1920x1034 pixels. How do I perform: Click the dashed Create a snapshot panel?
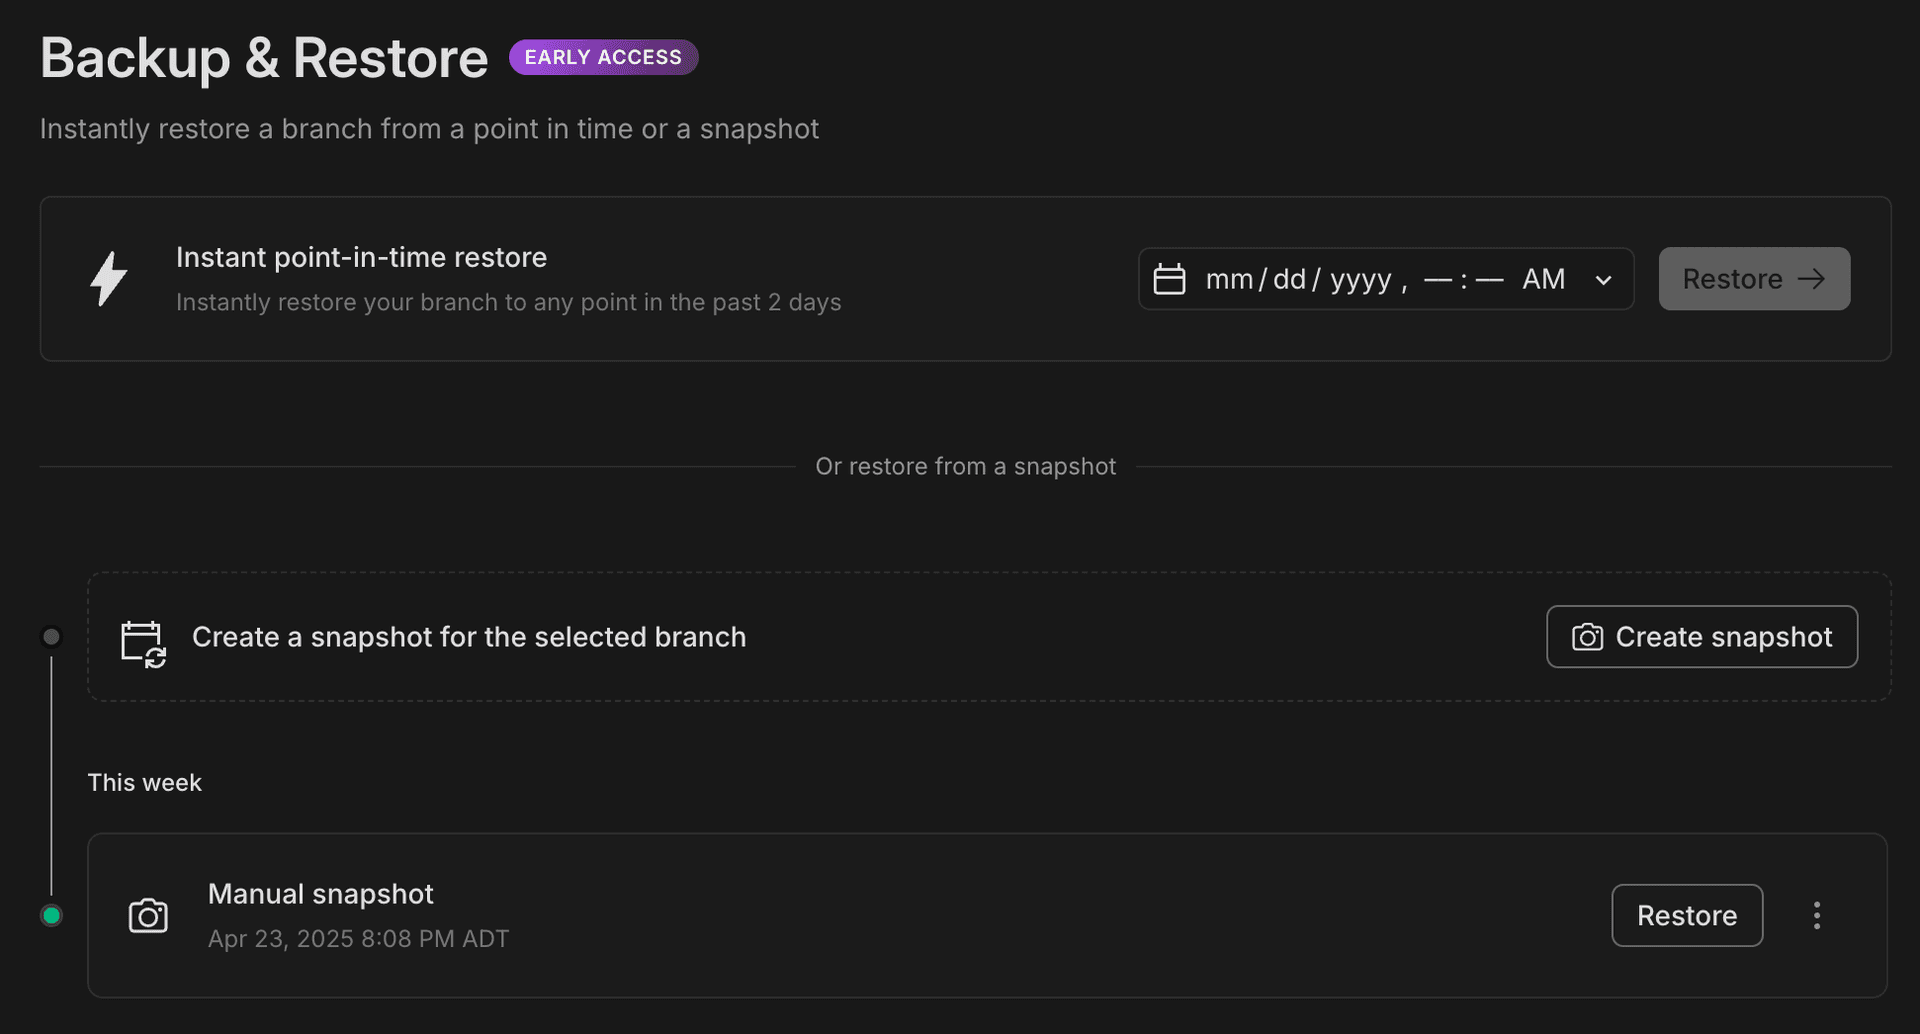click(900, 636)
